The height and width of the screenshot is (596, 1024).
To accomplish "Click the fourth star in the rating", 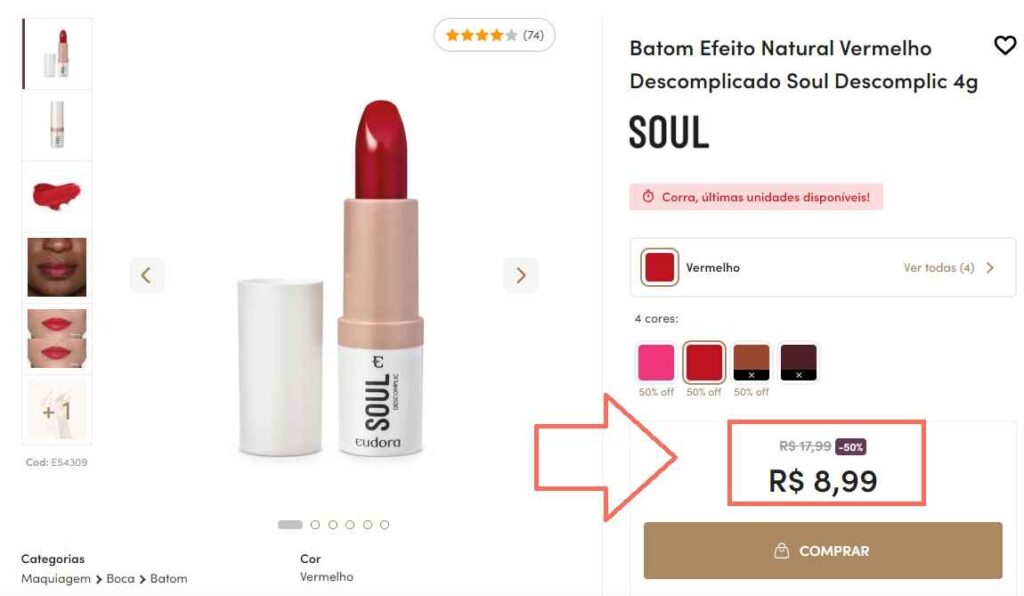I will [x=496, y=34].
